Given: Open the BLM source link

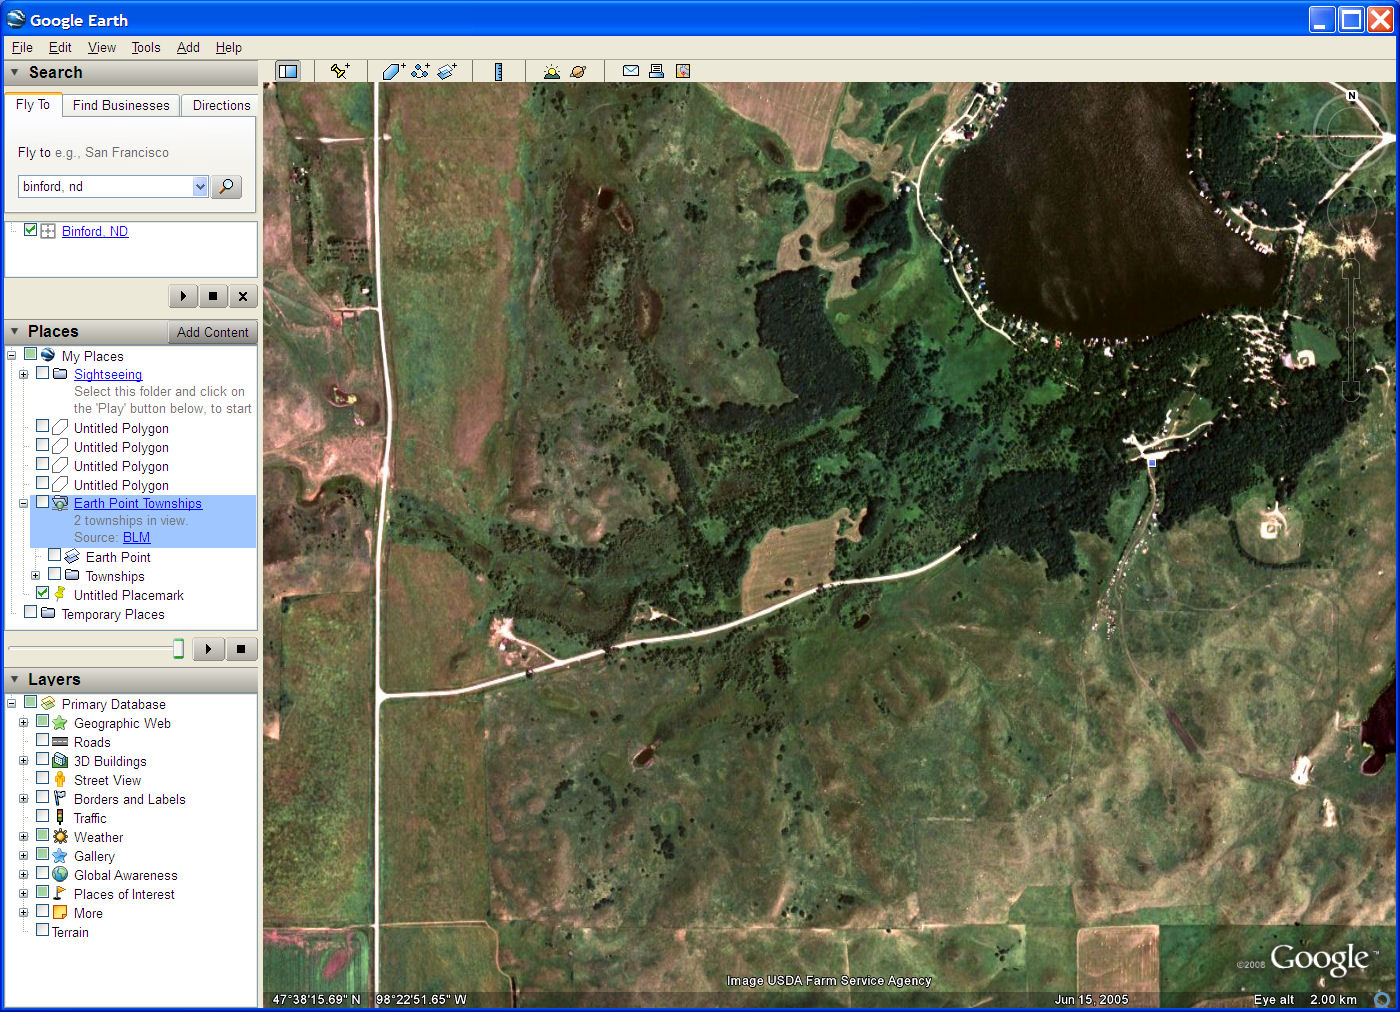Looking at the screenshot, I should click(136, 537).
